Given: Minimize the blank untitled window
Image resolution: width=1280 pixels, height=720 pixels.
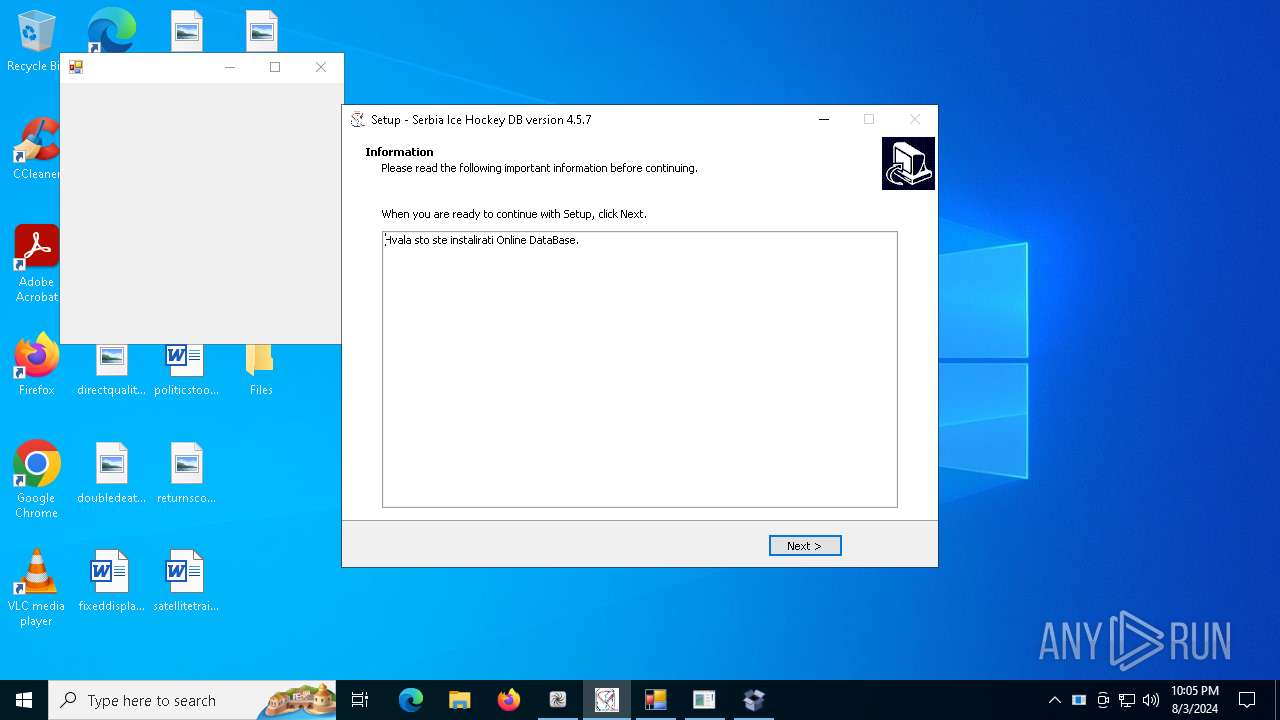Looking at the screenshot, I should [230, 67].
